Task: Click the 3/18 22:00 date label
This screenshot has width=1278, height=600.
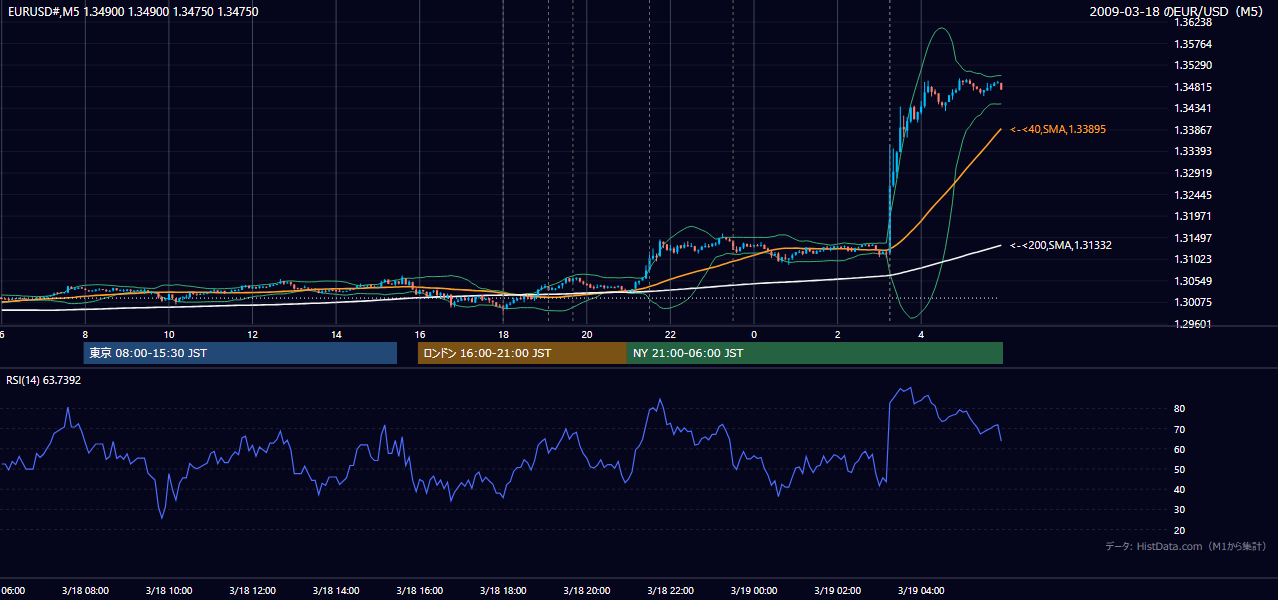Action: click(671, 591)
